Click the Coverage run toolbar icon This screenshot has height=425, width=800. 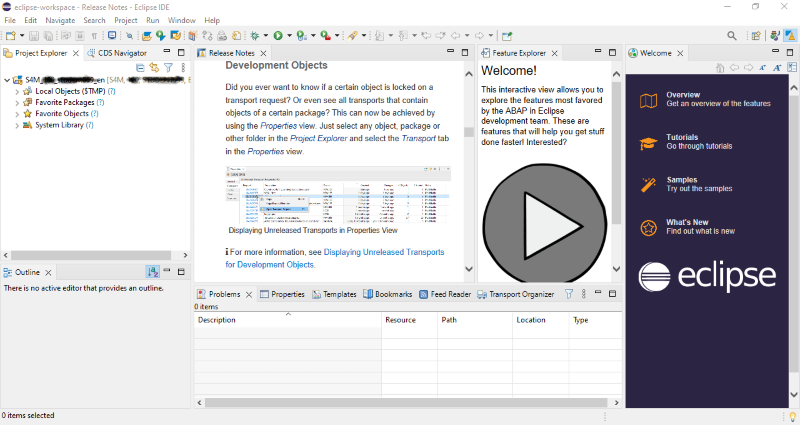(x=302, y=36)
